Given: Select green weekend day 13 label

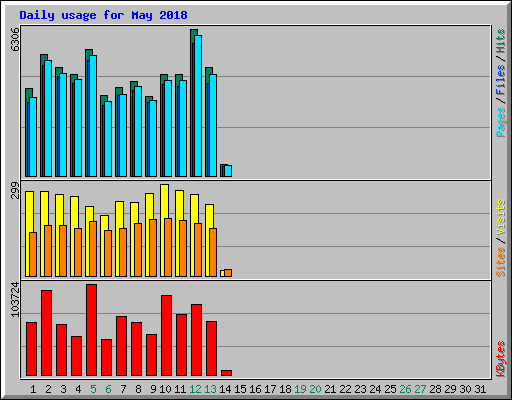Looking at the screenshot, I should click(x=210, y=389).
